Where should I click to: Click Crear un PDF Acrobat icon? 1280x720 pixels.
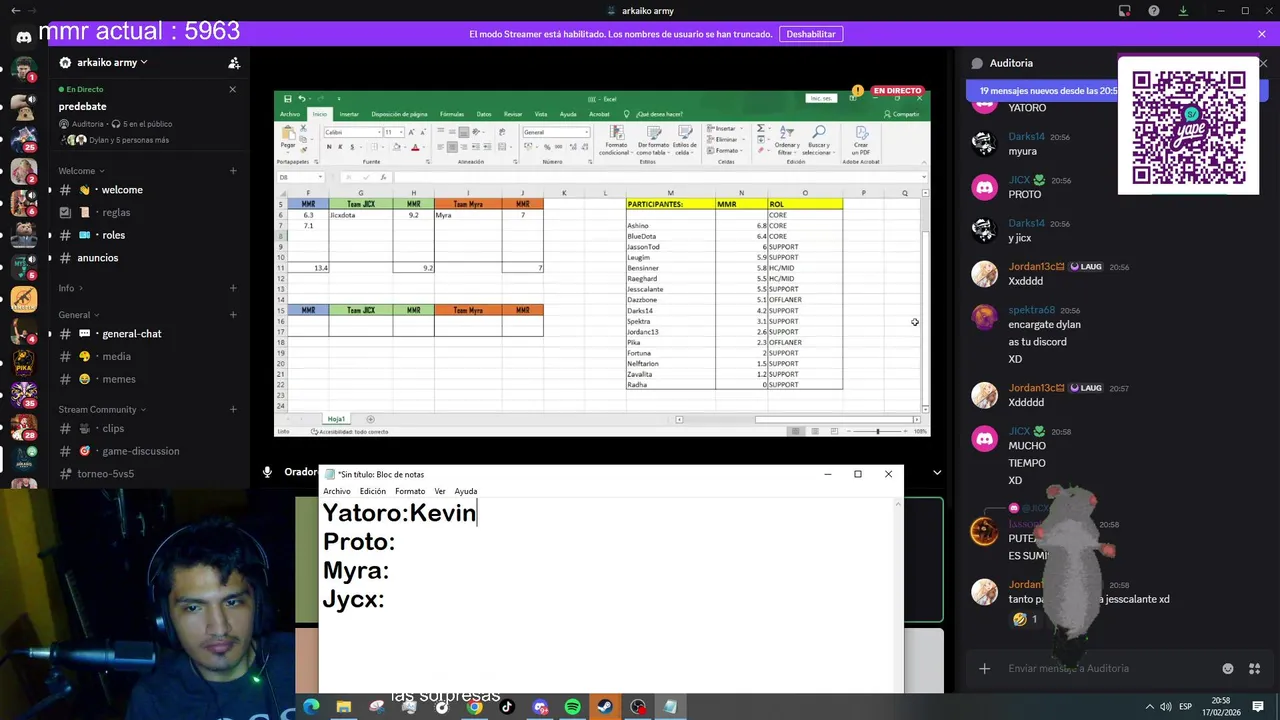coord(861,140)
